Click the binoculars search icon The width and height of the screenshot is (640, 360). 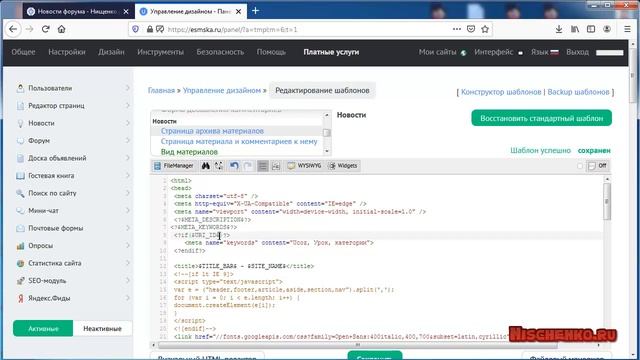tap(206, 166)
